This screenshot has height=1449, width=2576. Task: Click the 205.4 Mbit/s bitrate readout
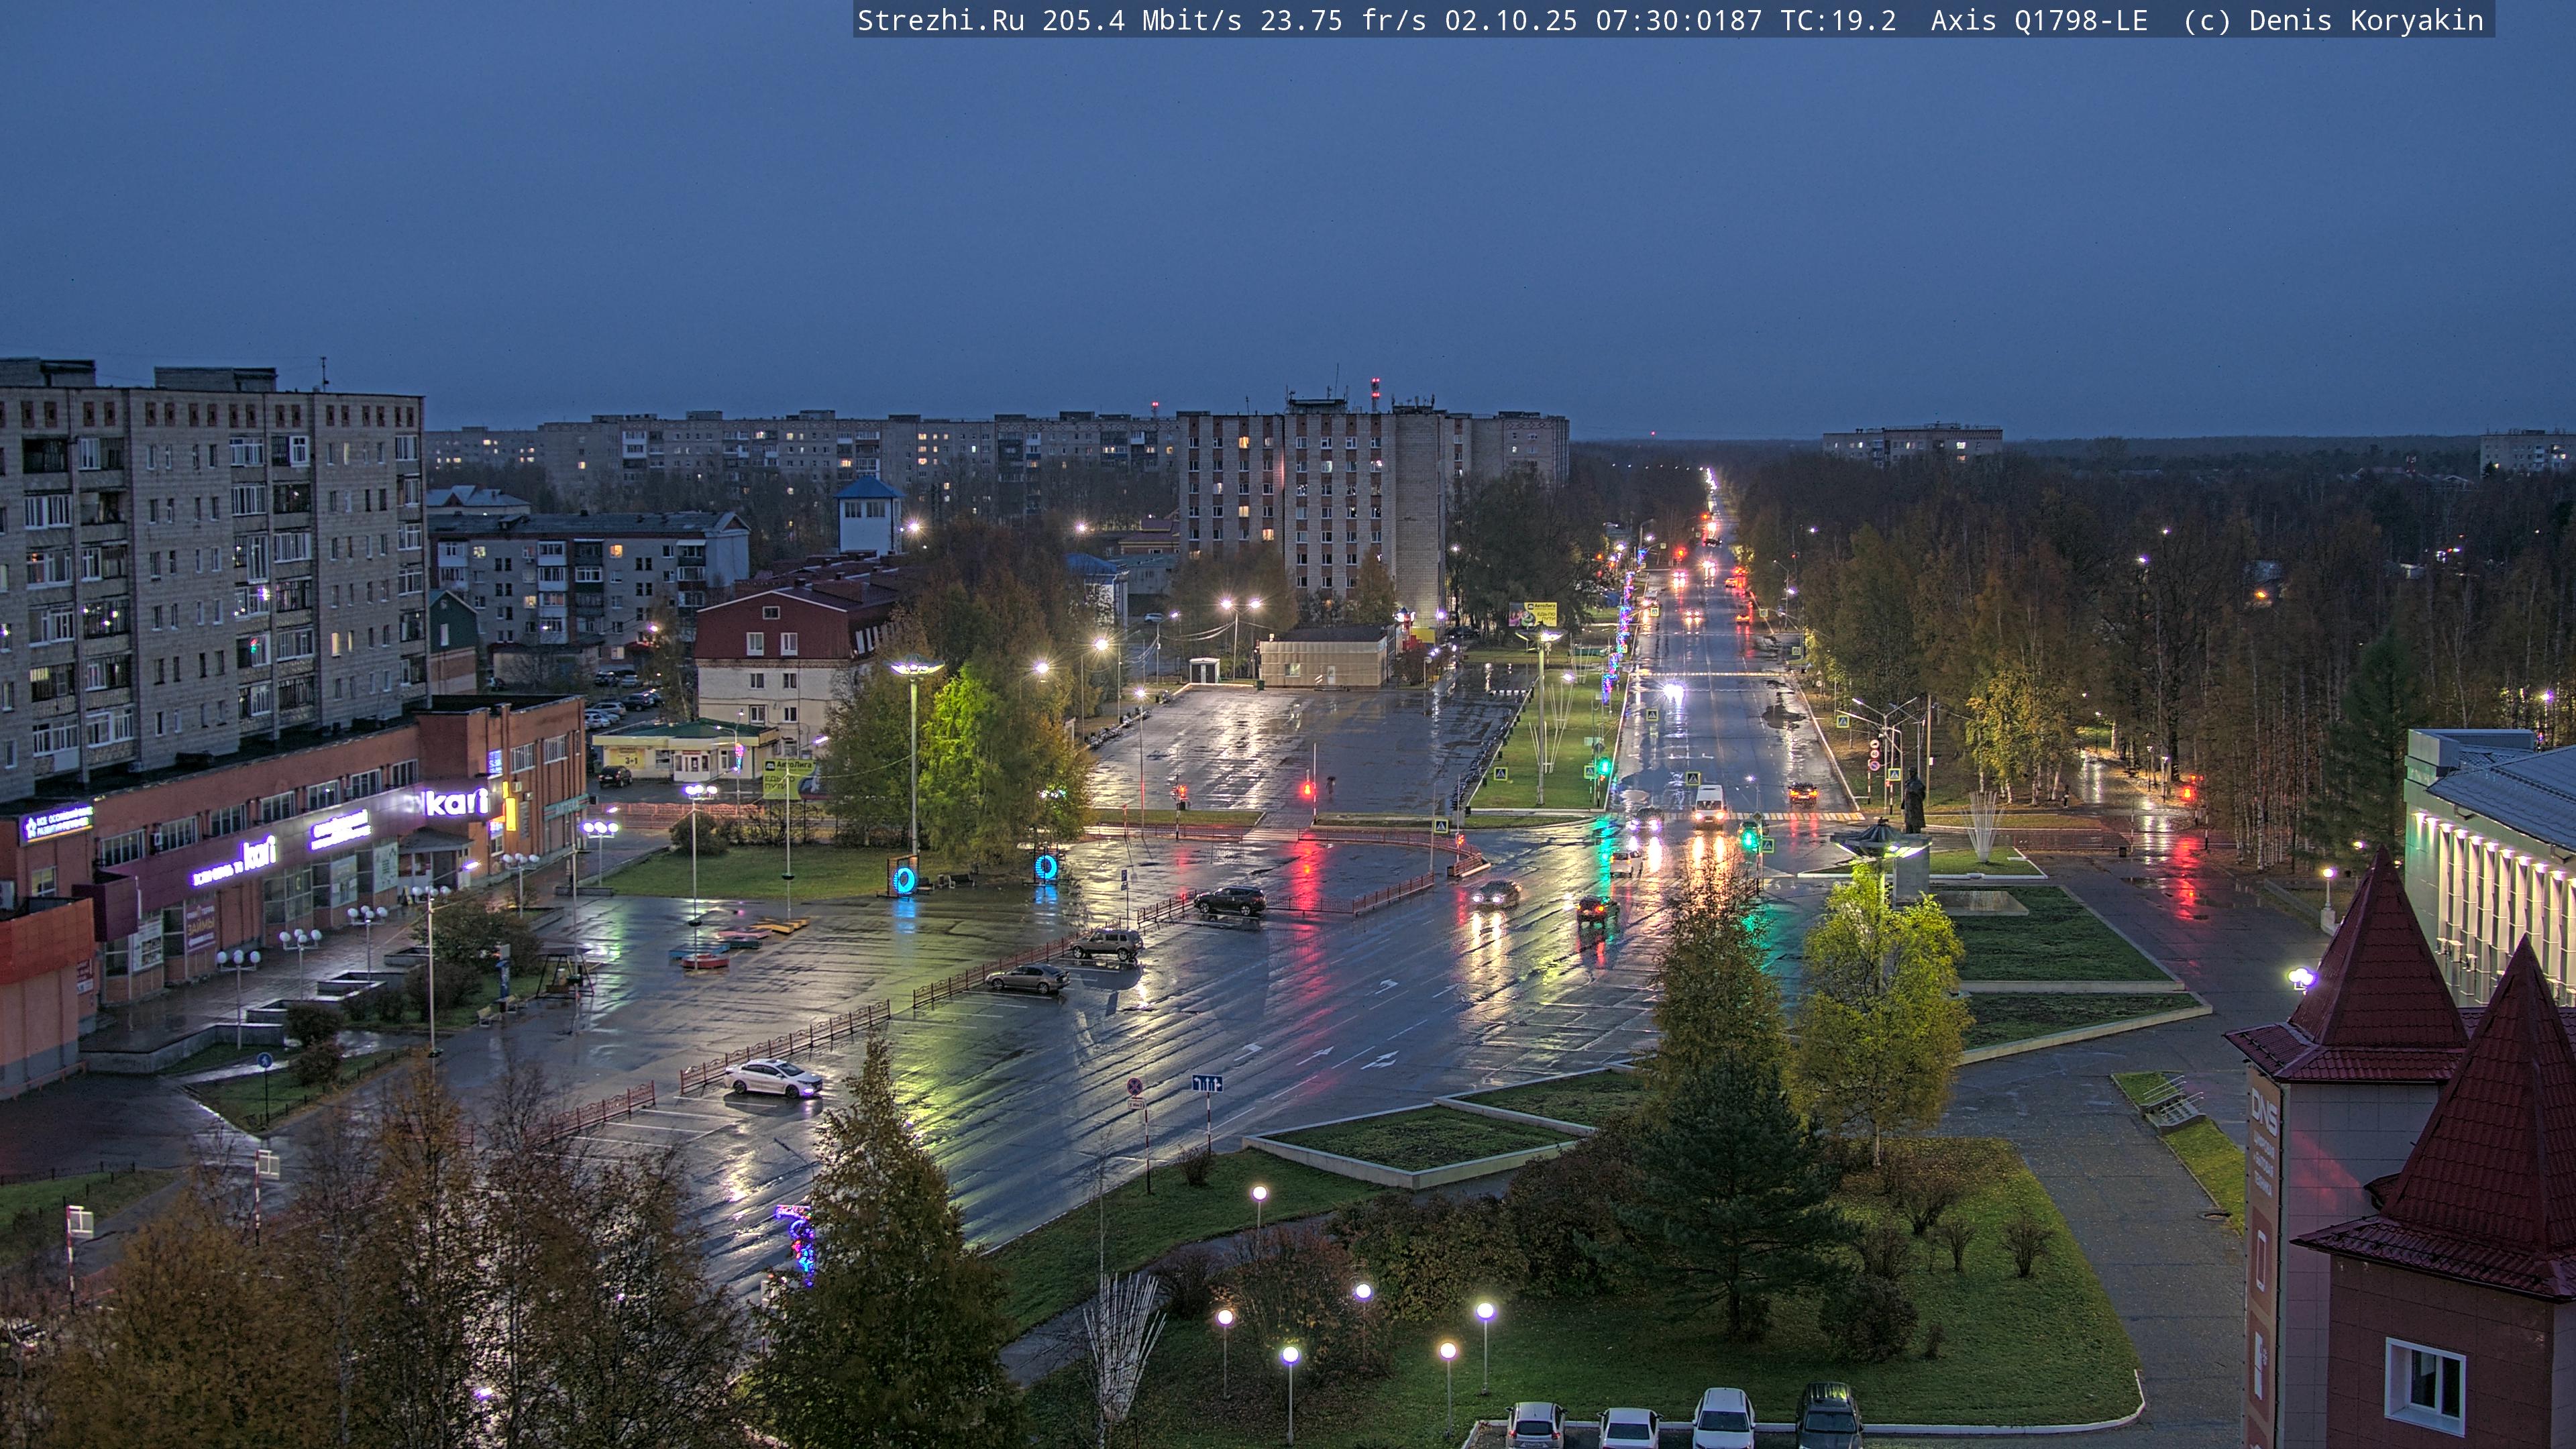tap(1141, 20)
